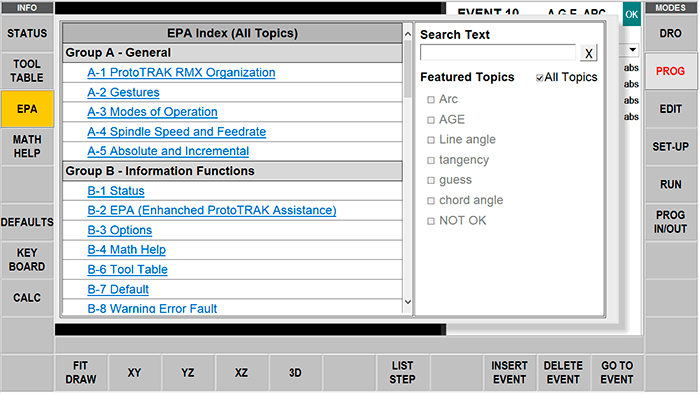This screenshot has width=700, height=394.
Task: Open the TOOL TABLE
Action: 27,71
